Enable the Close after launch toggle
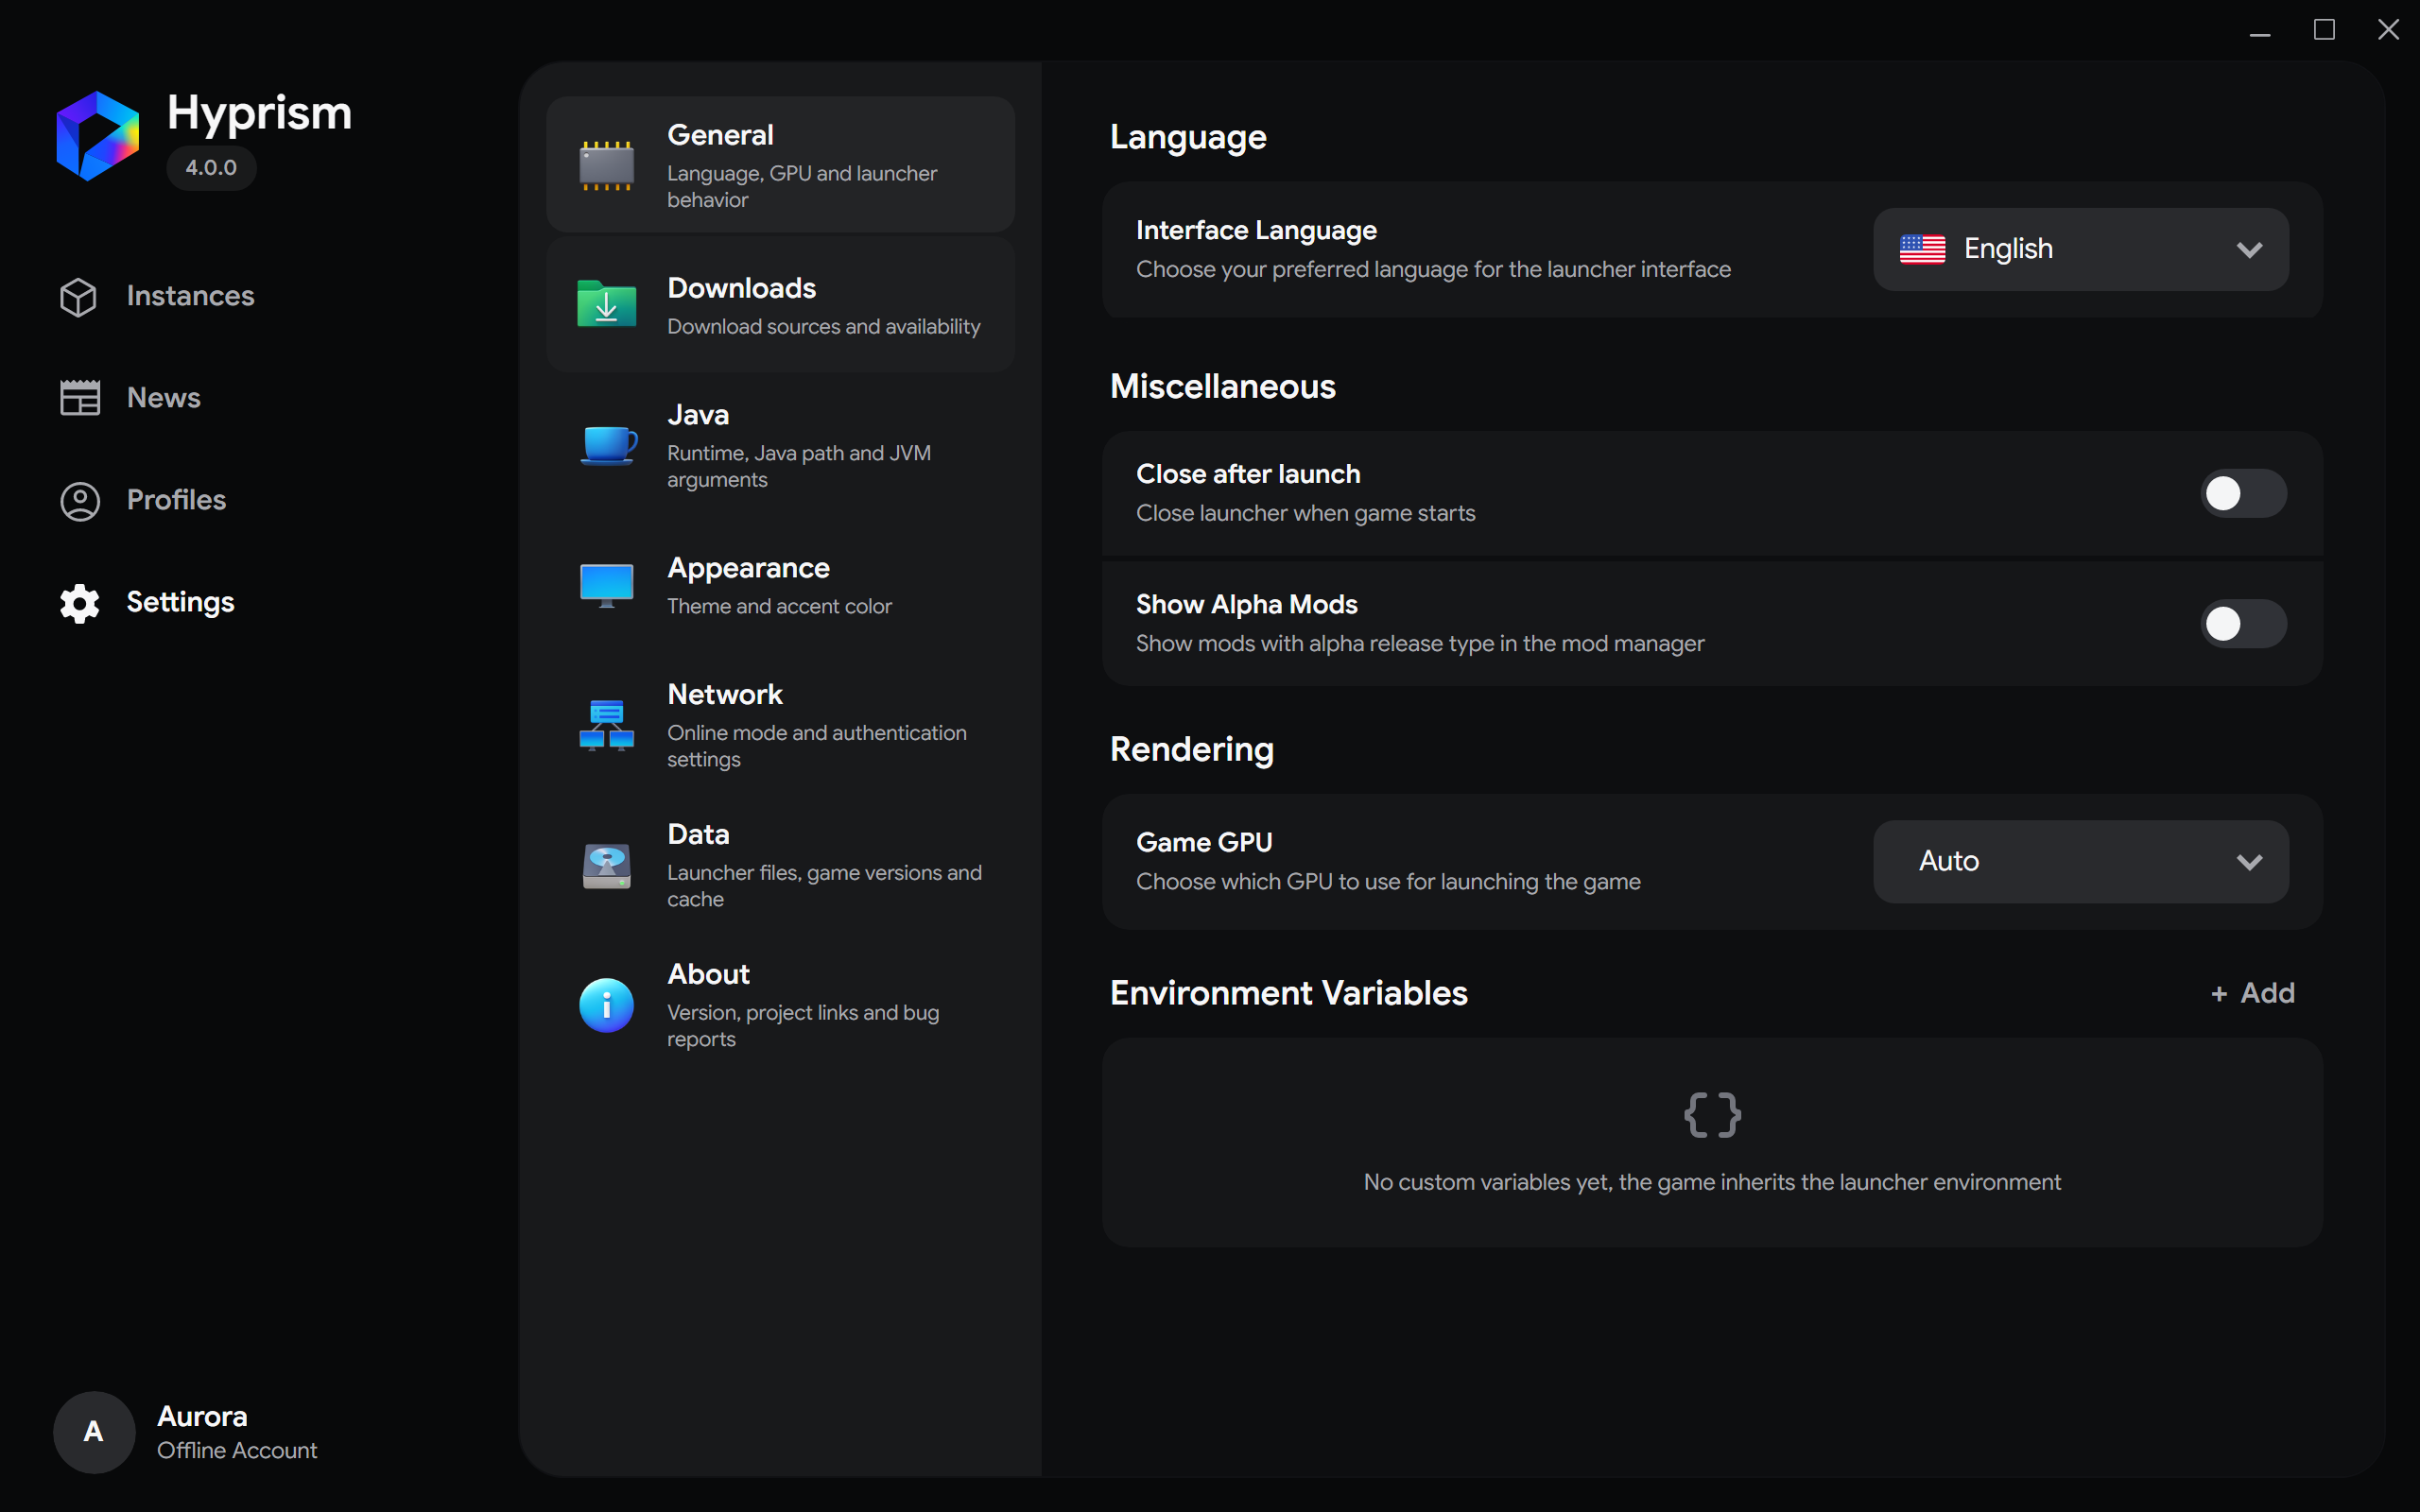This screenshot has width=2420, height=1512. (2243, 493)
